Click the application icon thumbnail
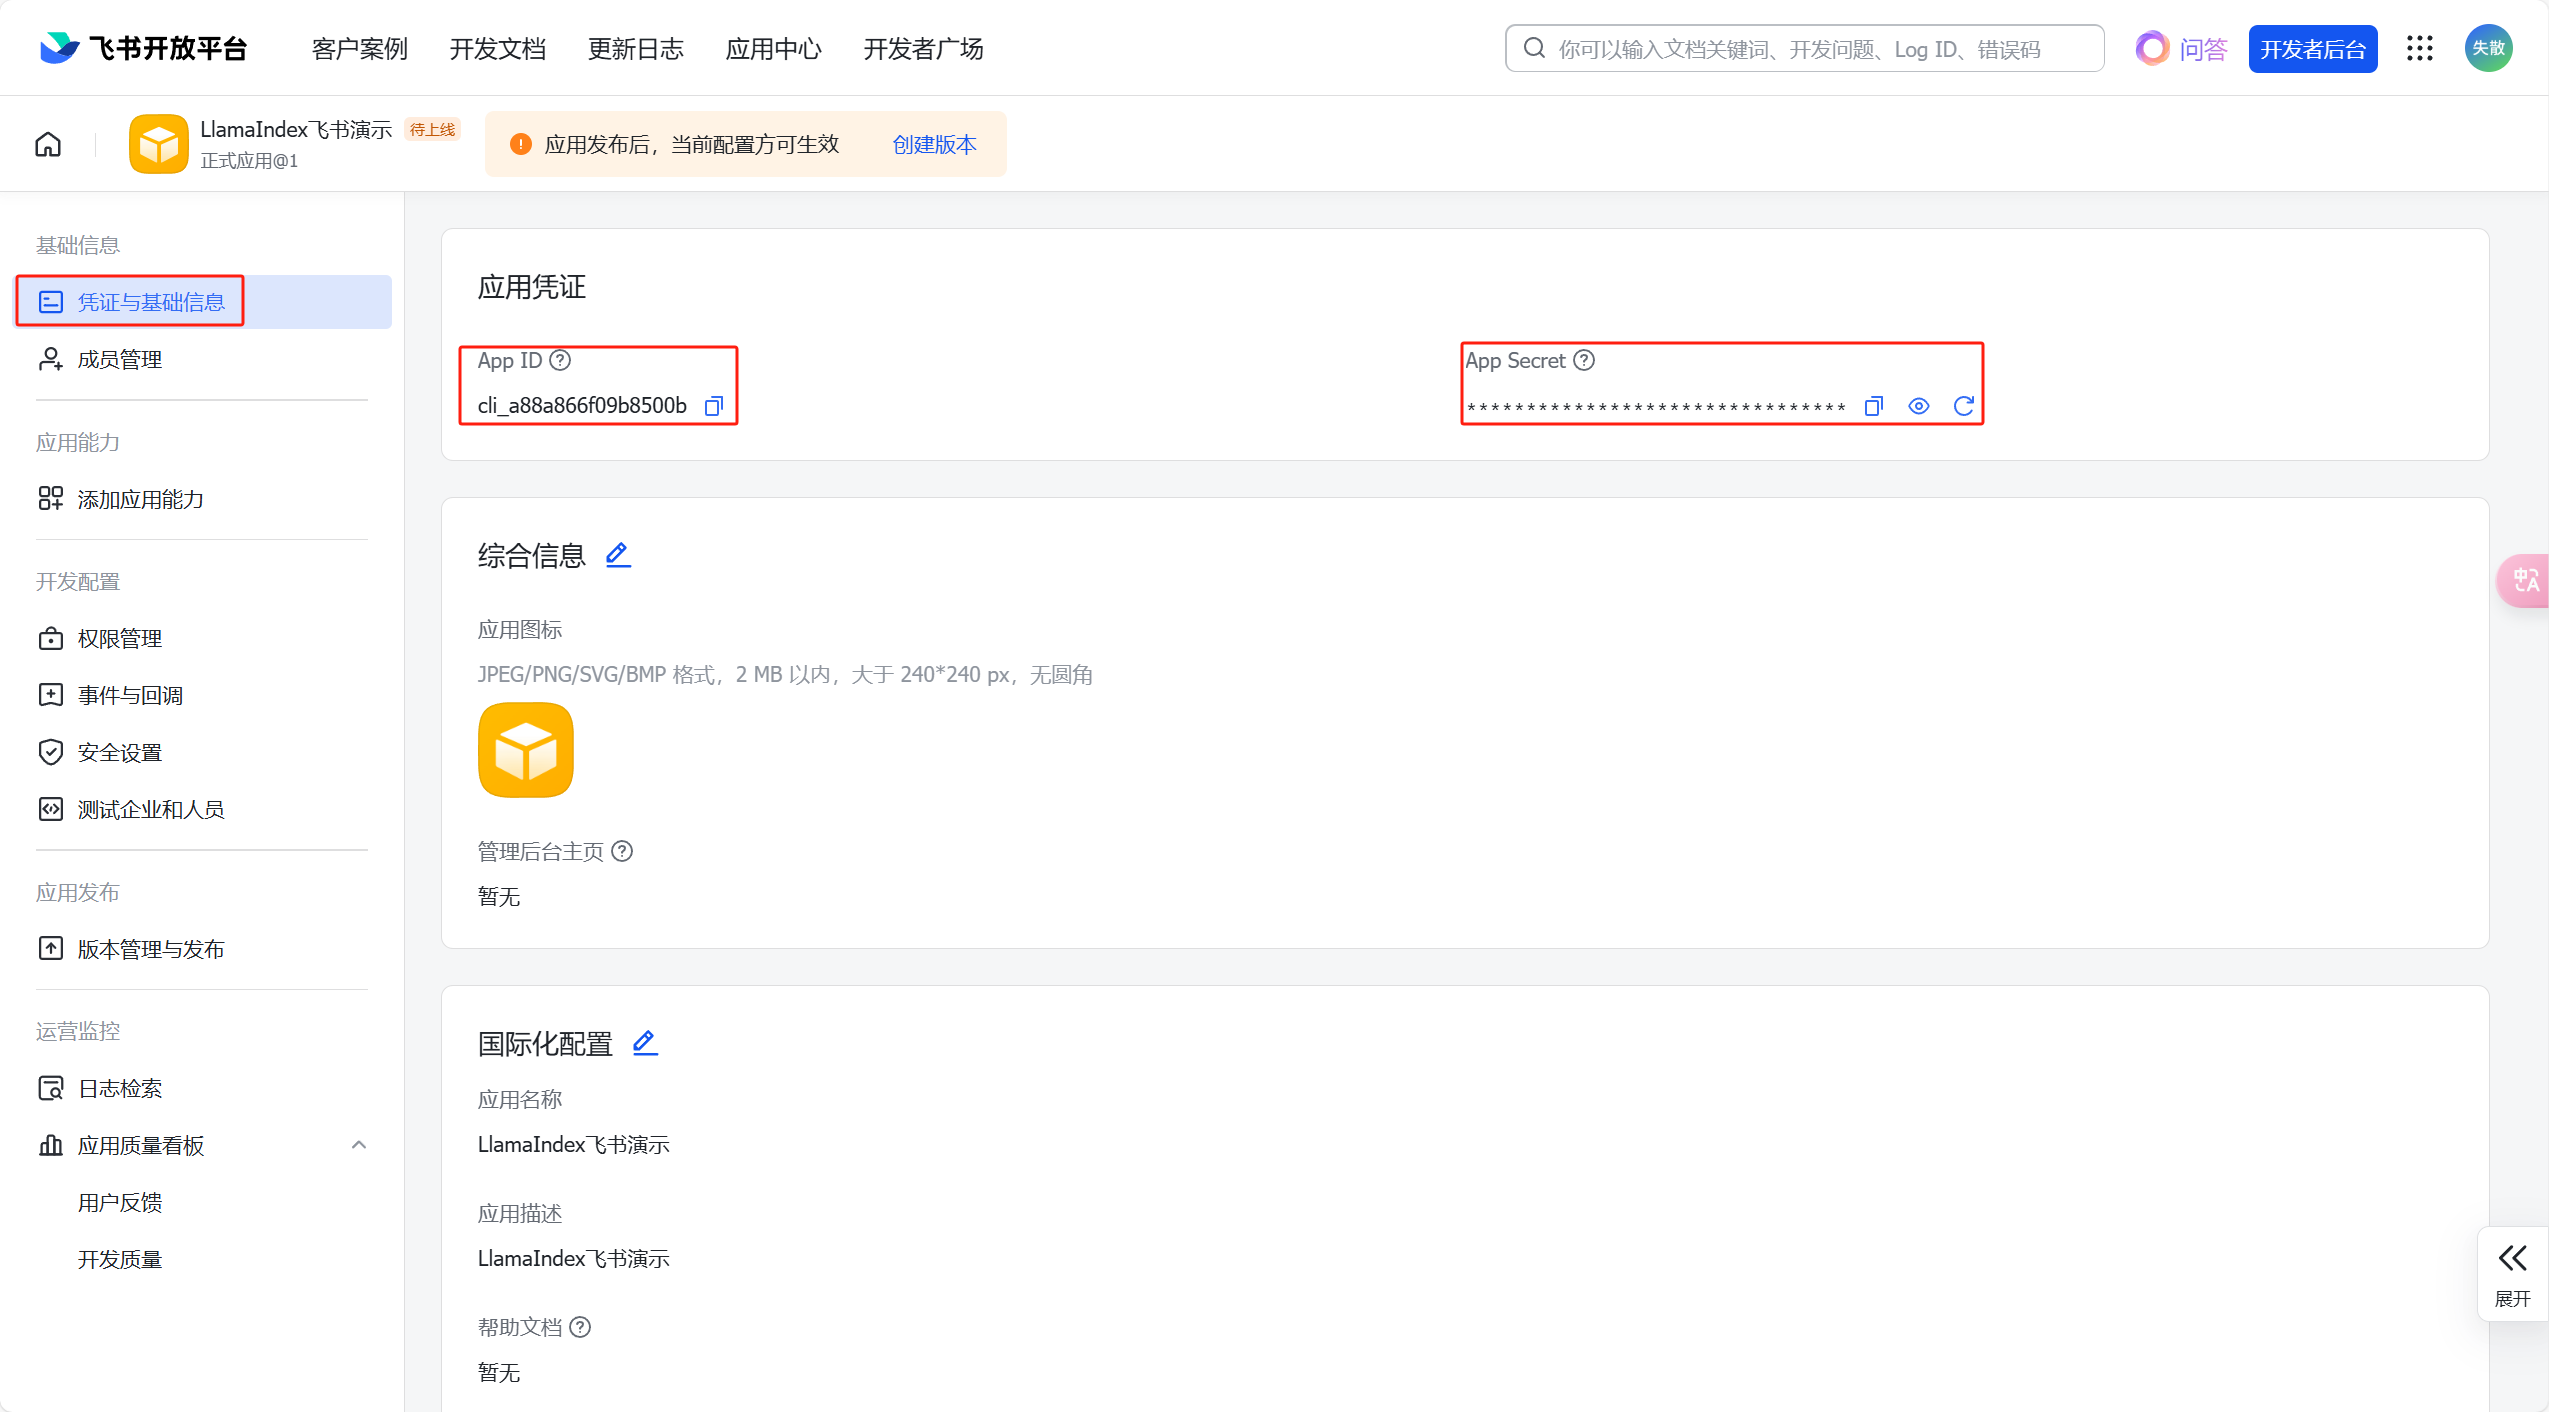The image size is (2549, 1412). tap(526, 750)
